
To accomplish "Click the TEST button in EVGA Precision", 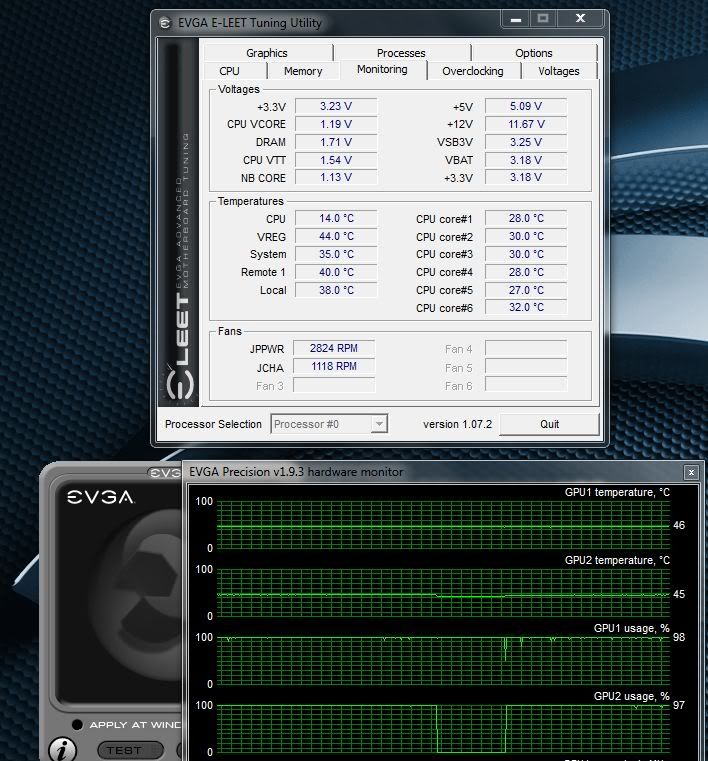I will pos(124,749).
